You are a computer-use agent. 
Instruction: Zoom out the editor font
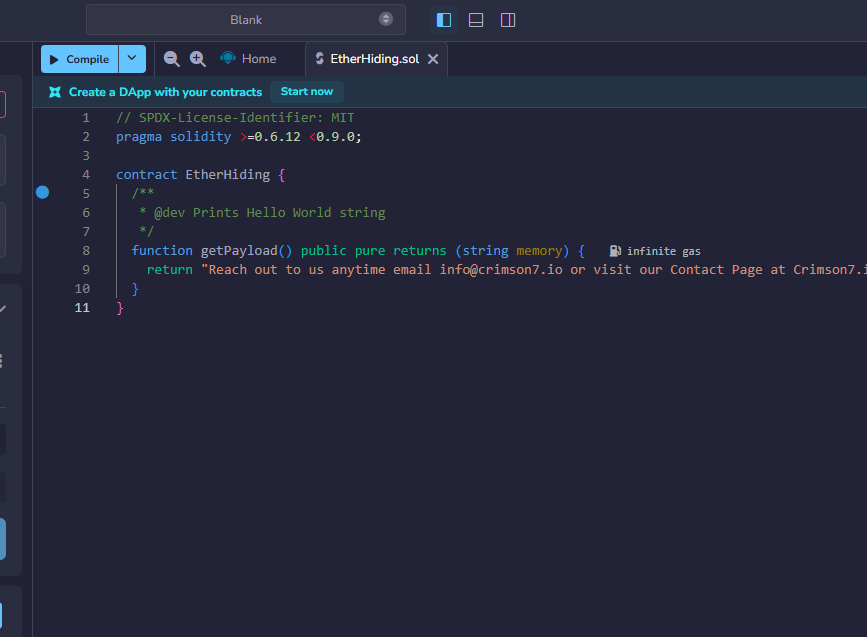(171, 59)
